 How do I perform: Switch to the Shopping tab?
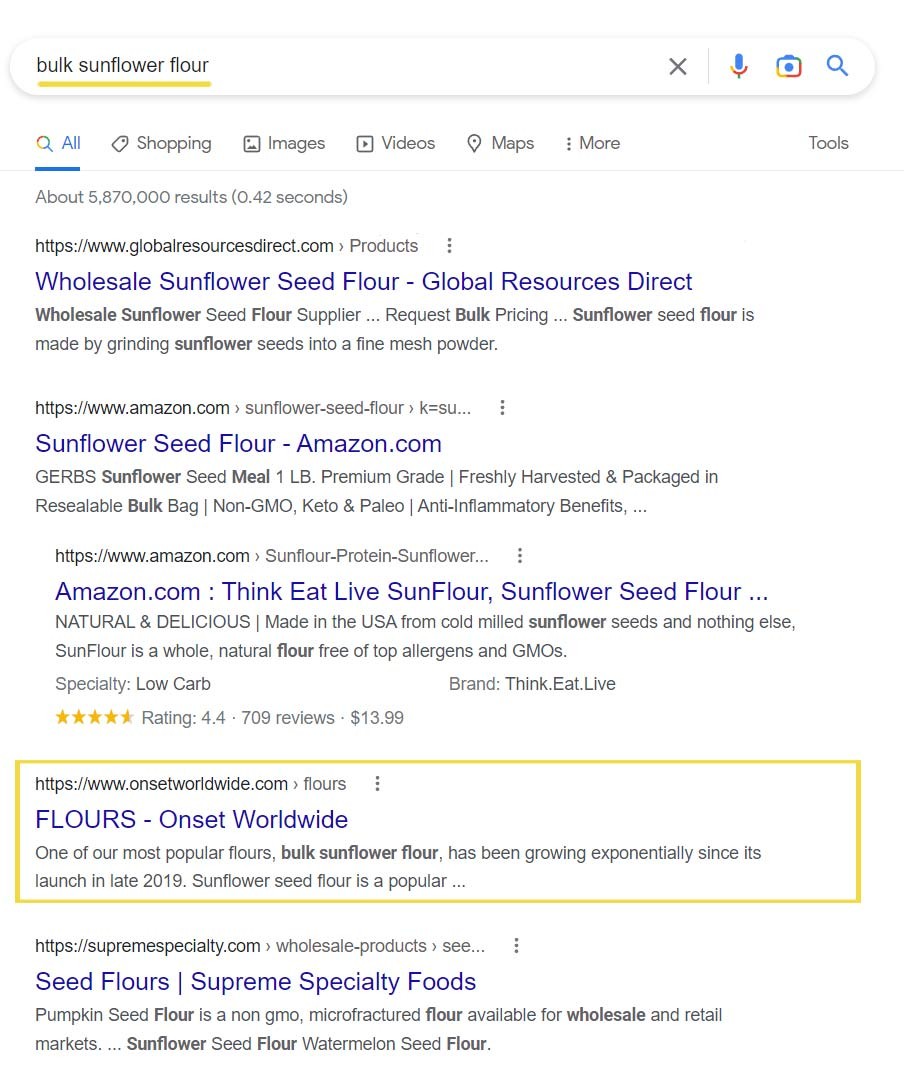pyautogui.click(x=161, y=144)
